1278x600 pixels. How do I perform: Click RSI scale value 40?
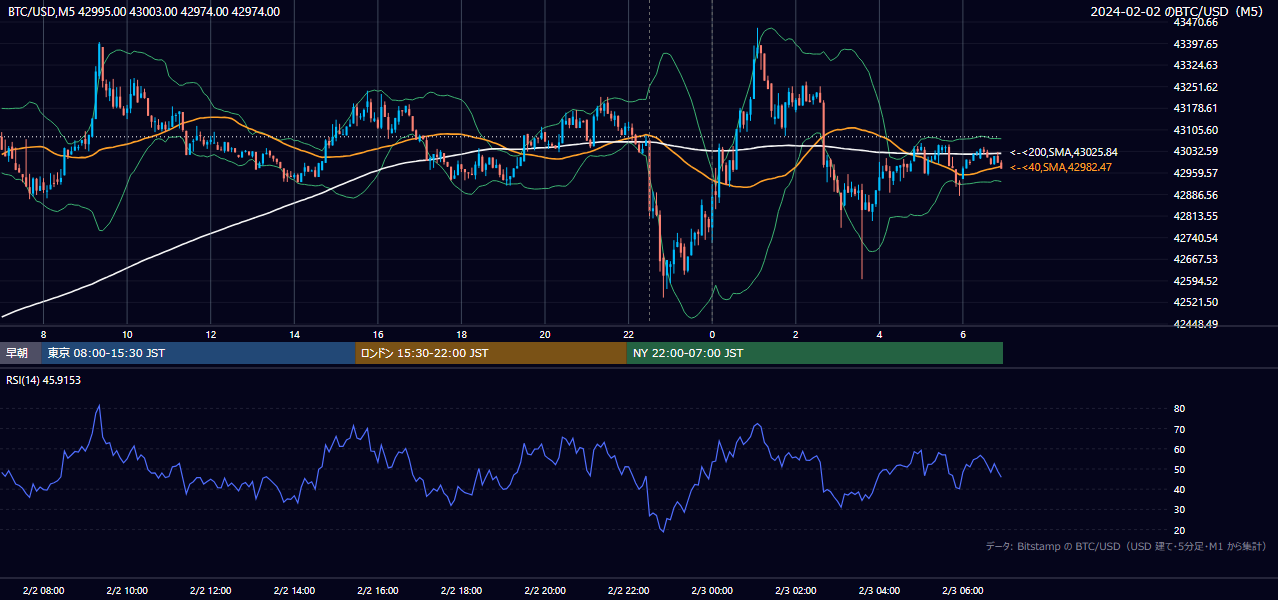pos(1179,489)
